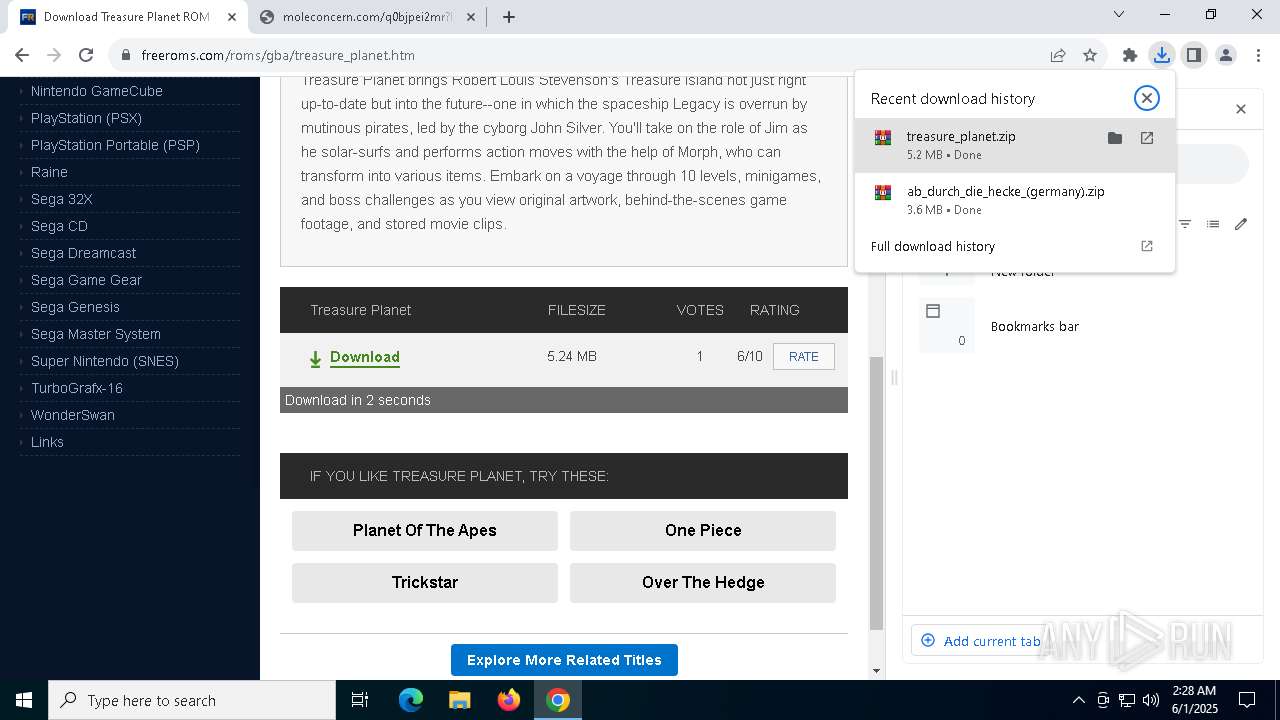The image size is (1280, 720).
Task: Show hidden system tray icons
Action: [x=1078, y=700]
